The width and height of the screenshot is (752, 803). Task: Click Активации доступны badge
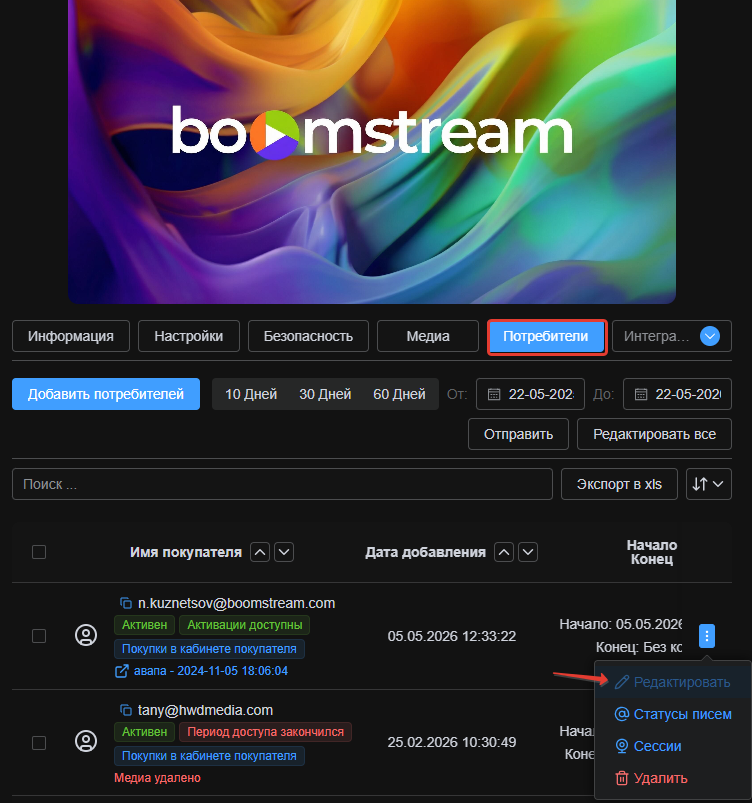pos(245,625)
